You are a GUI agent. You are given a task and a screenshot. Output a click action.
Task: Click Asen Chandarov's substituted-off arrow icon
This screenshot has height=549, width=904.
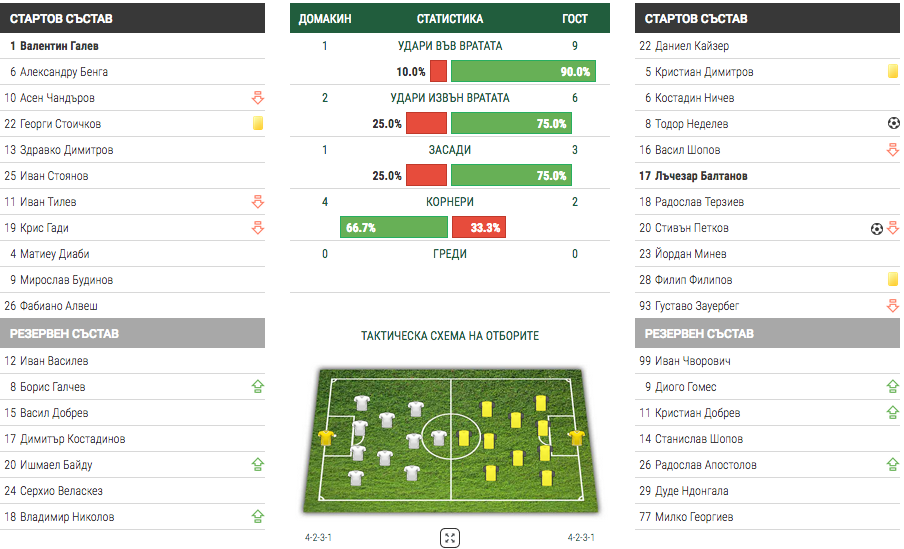pyautogui.click(x=257, y=98)
